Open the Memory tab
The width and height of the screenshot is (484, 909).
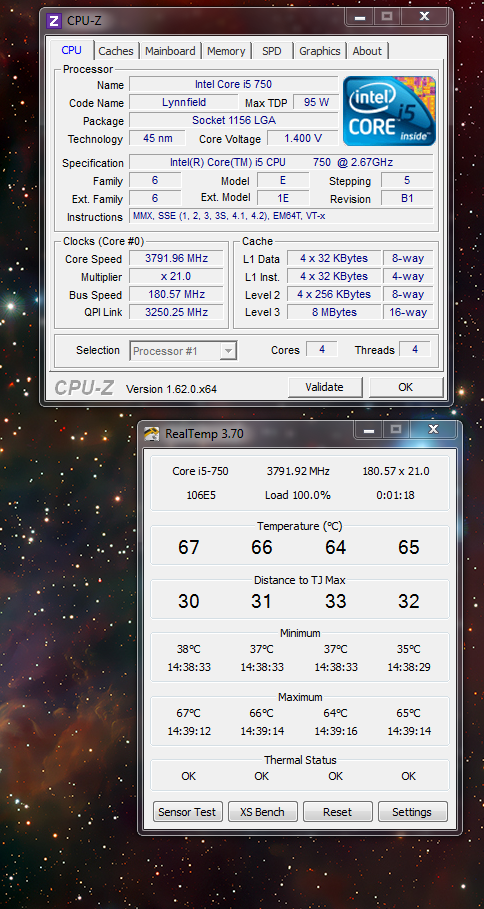[x=226, y=51]
